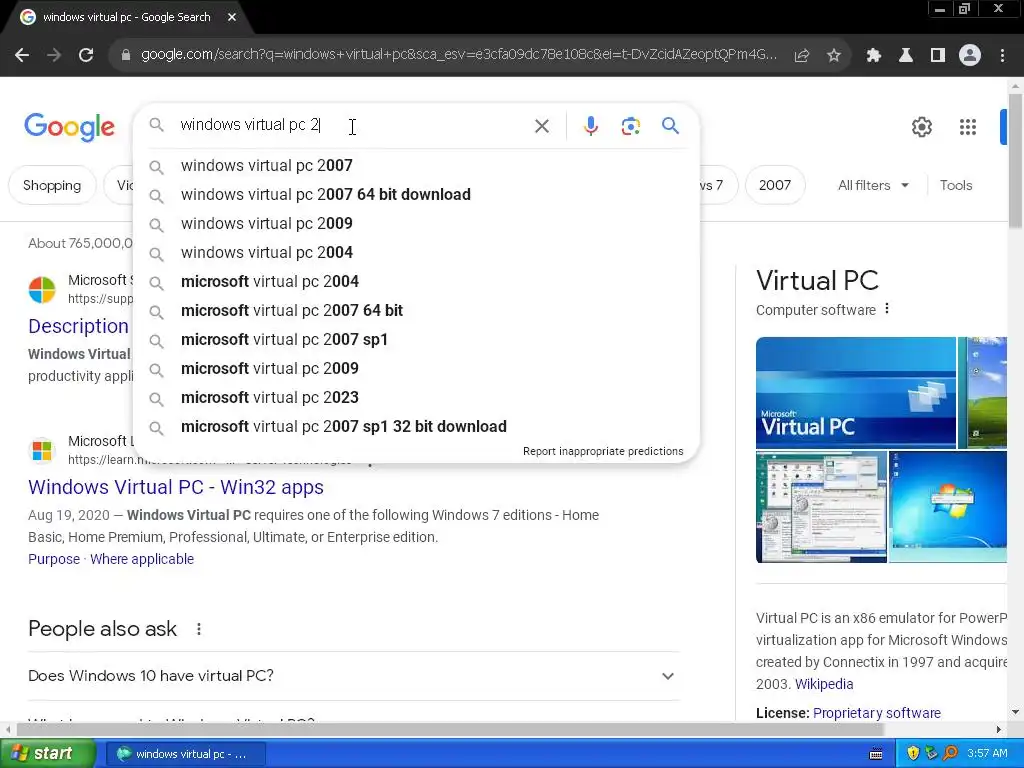Open the Microsoft Virtual PC box art image
The image size is (1024, 768).
point(856,392)
